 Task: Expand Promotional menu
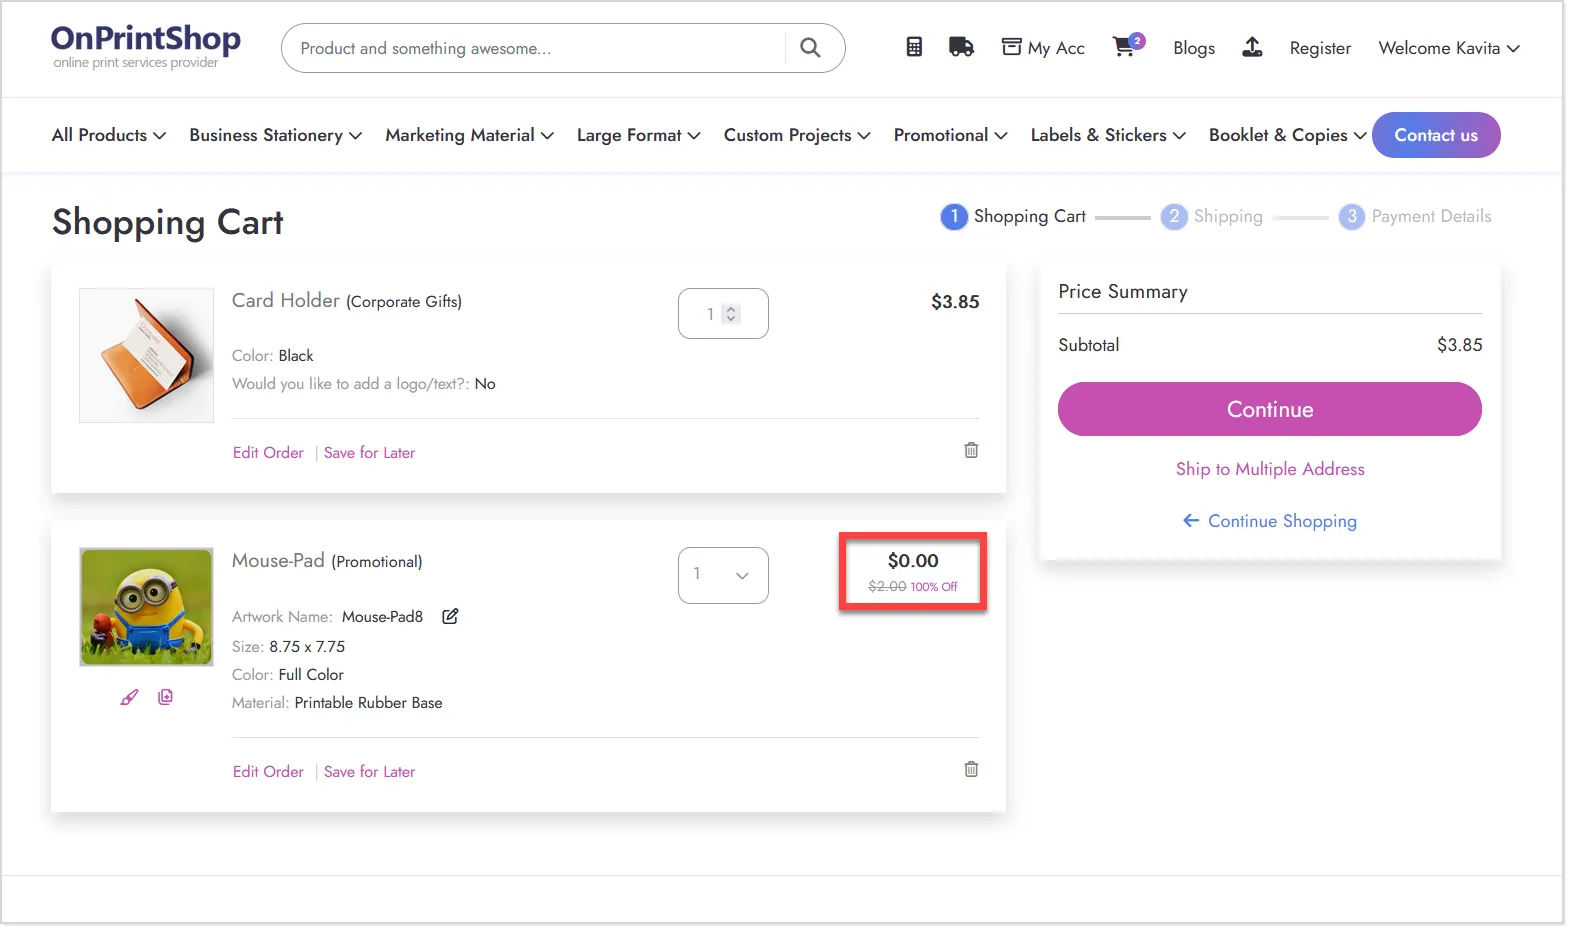tap(951, 135)
